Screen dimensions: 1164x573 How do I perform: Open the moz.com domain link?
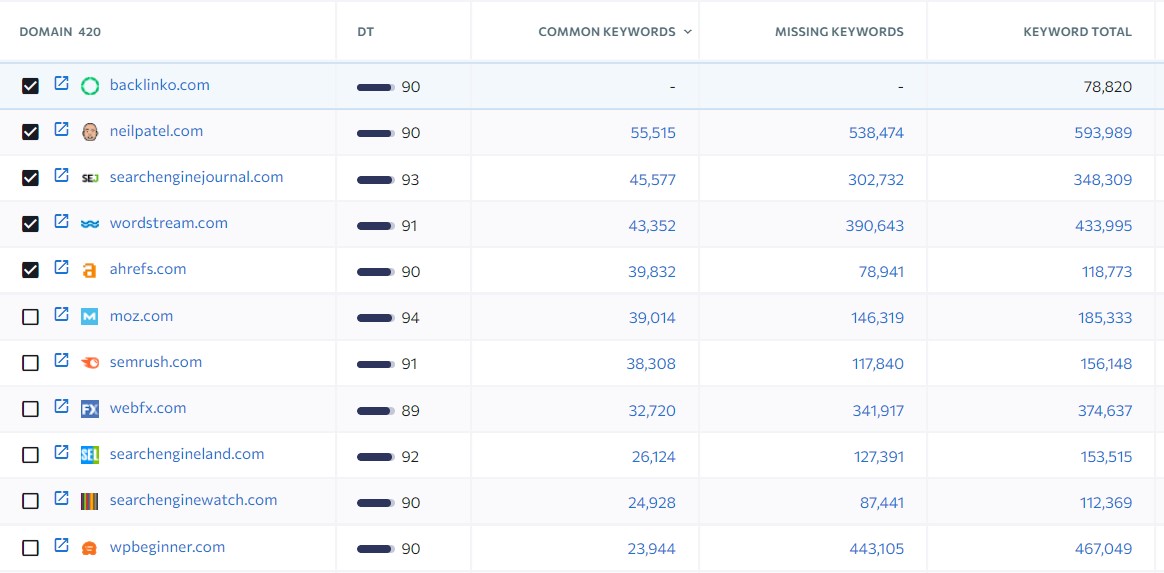tap(141, 315)
